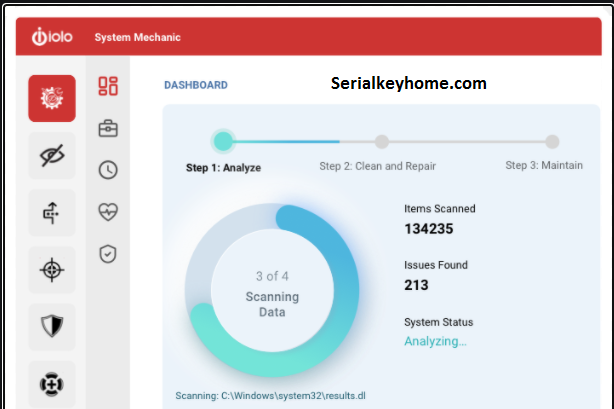This screenshot has height=409, width=614.
Task: Open the heartbeat health icon
Action: [108, 212]
